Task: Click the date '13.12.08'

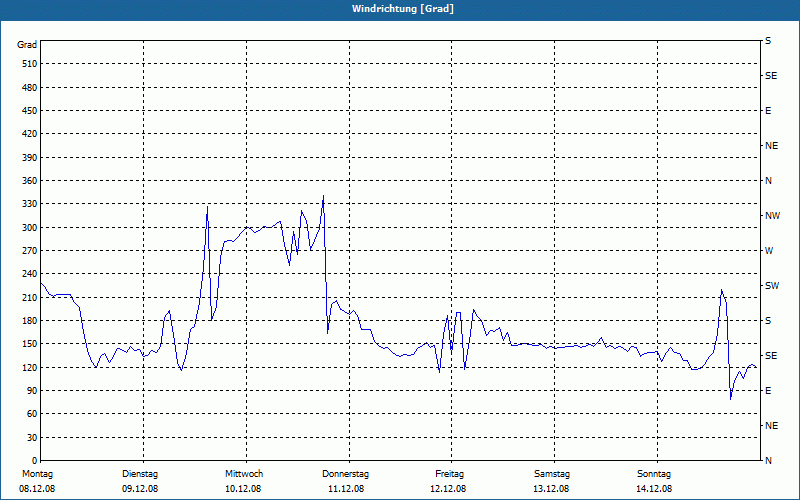Action: (x=551, y=489)
